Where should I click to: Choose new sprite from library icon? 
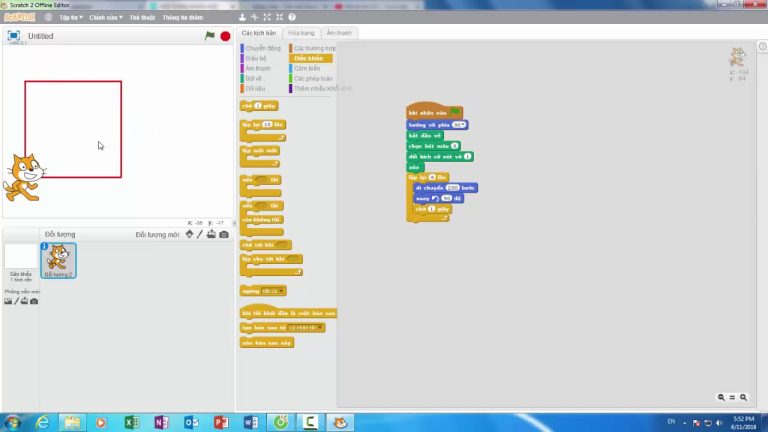[x=190, y=235]
